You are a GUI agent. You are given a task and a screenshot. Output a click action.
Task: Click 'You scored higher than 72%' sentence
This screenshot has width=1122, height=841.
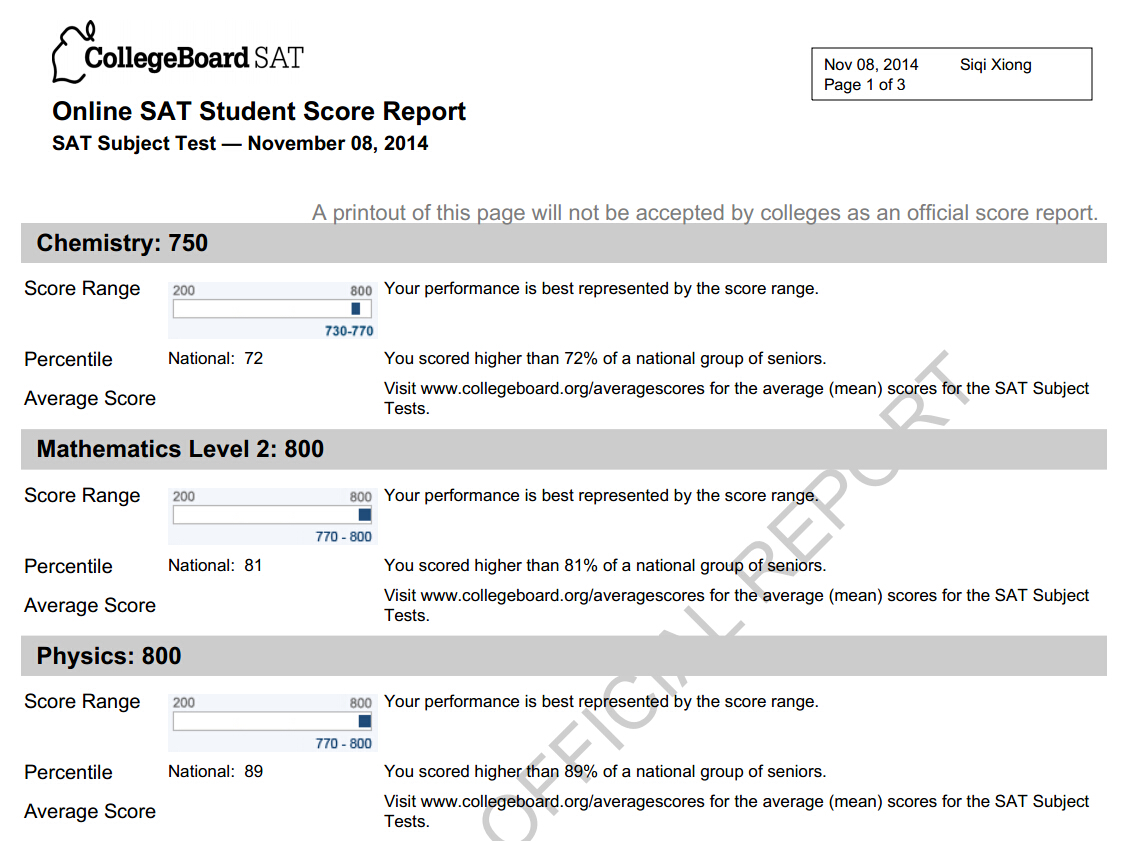[x=605, y=358]
